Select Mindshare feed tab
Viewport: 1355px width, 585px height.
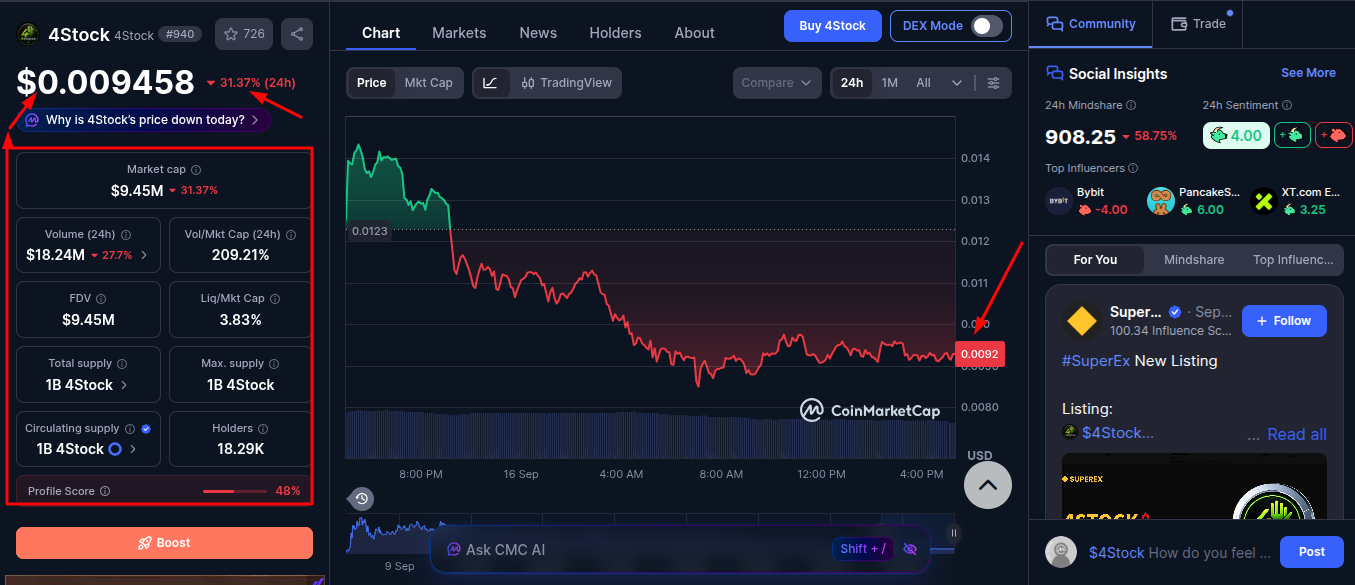pos(1194,260)
